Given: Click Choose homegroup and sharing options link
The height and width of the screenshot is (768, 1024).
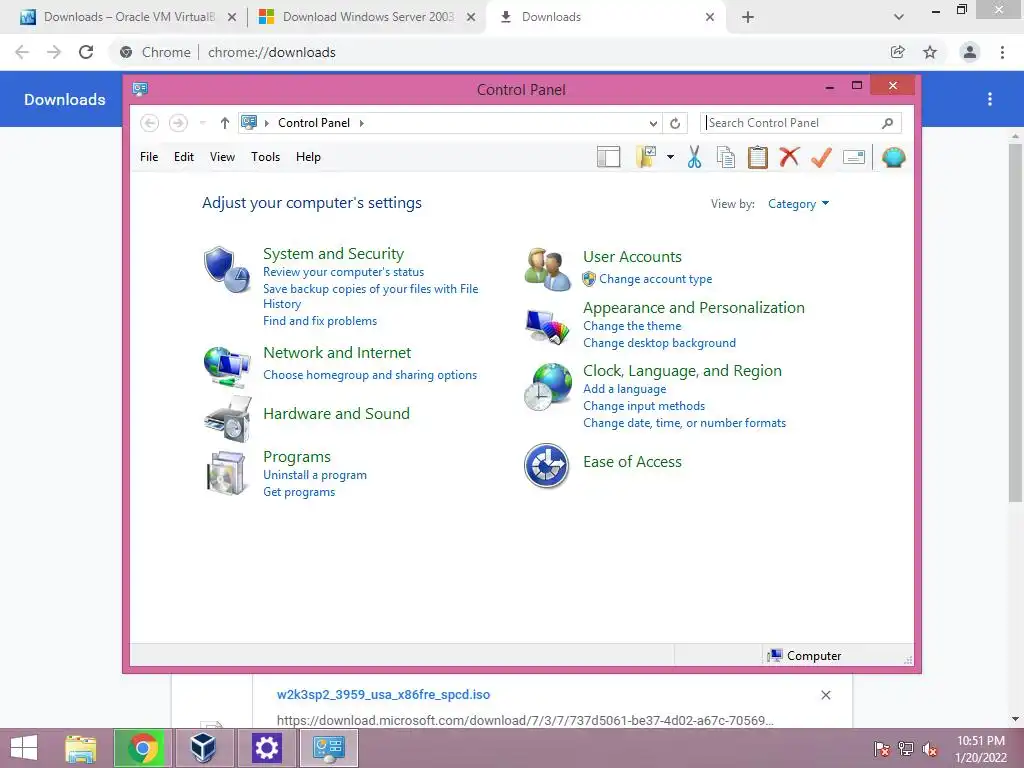Looking at the screenshot, I should [370, 375].
